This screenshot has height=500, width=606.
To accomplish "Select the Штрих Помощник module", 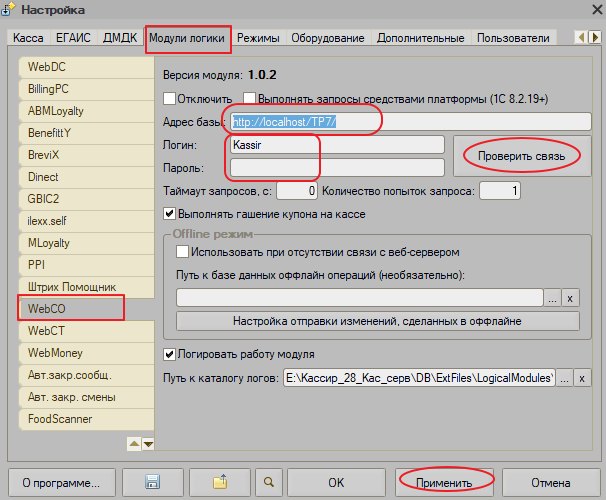I will point(86,287).
